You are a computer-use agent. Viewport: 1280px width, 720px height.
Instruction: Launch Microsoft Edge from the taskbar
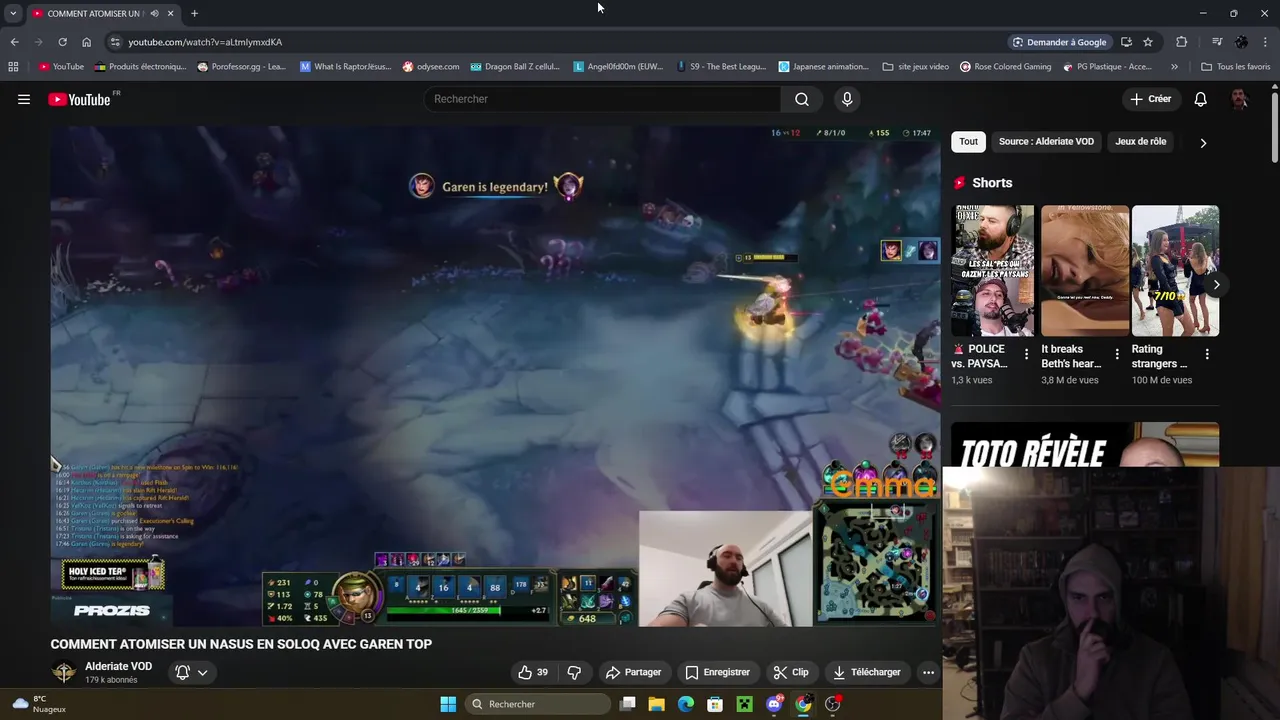pyautogui.click(x=686, y=704)
